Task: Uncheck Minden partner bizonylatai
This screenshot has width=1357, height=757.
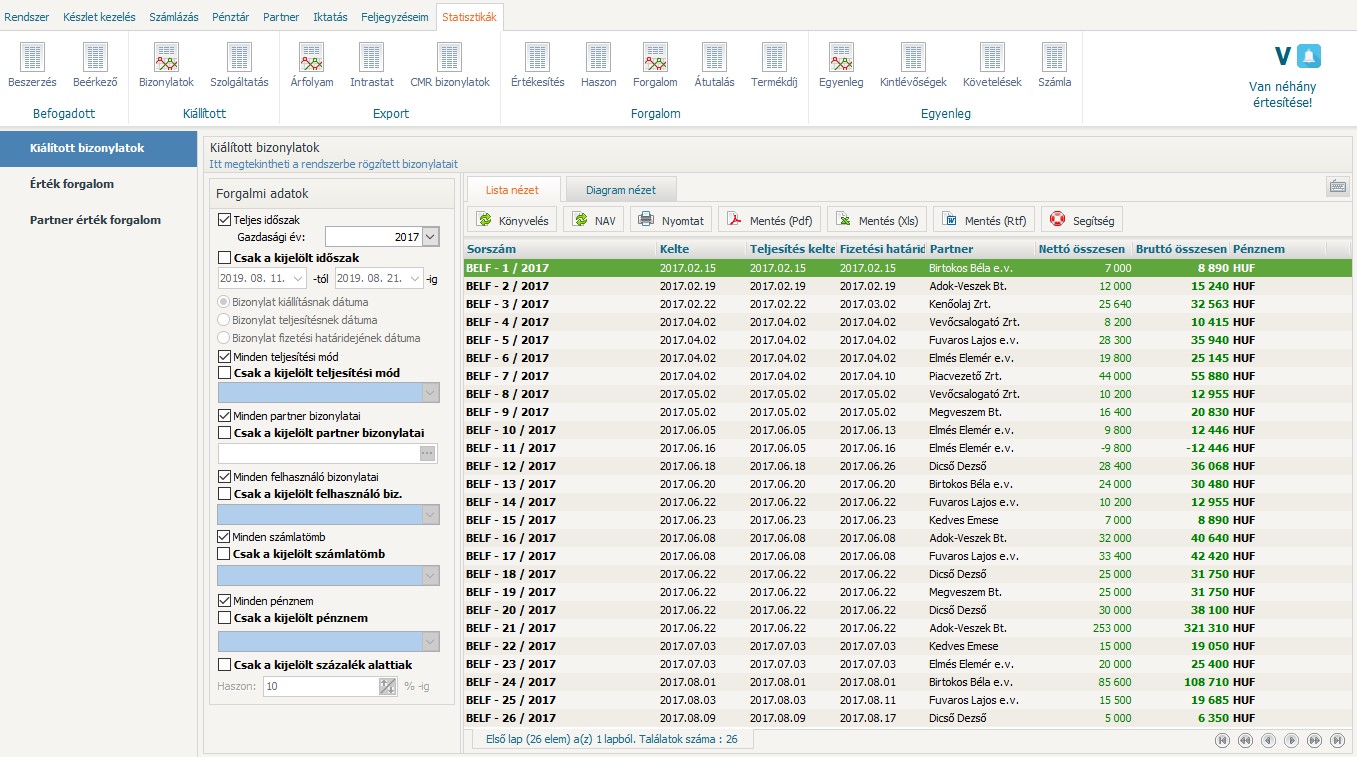Action: point(224,416)
